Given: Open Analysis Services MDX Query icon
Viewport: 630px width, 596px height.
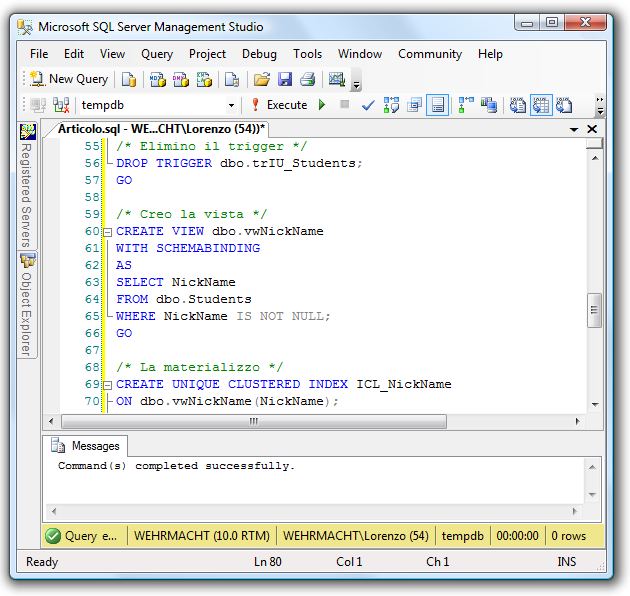Looking at the screenshot, I should (158, 79).
